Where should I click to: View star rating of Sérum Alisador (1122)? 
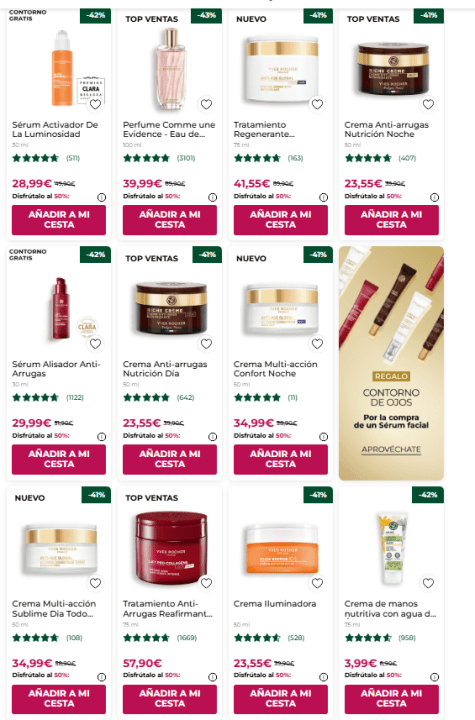(x=35, y=398)
